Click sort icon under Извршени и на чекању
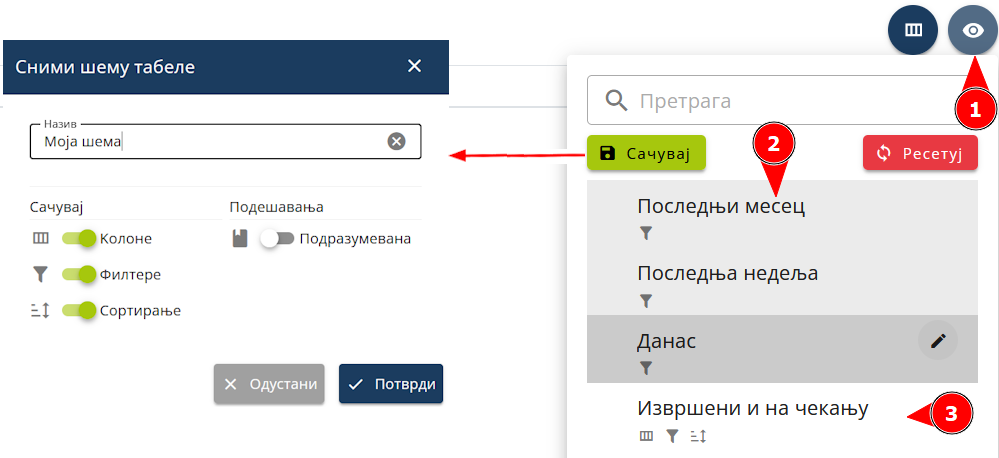 coord(697,436)
